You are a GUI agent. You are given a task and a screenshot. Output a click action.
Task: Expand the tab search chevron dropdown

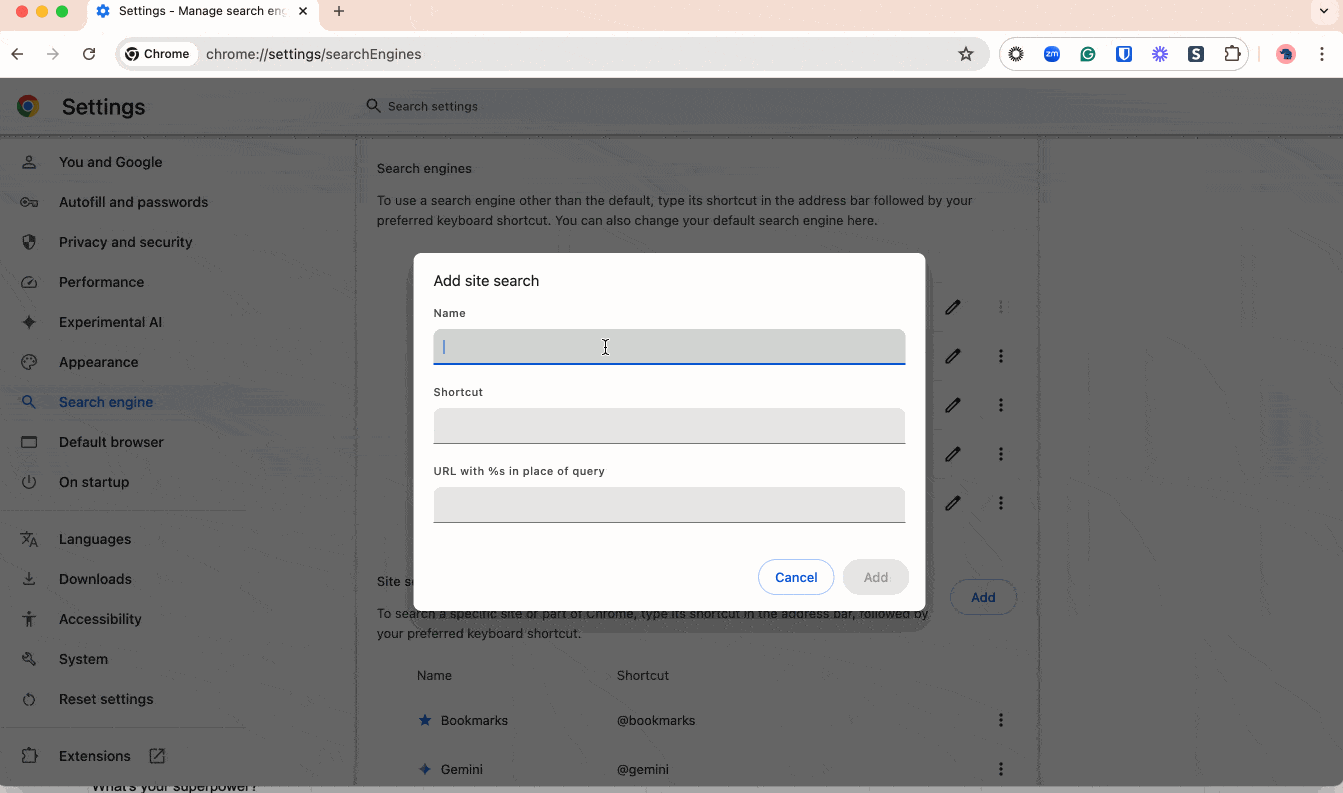[1324, 11]
